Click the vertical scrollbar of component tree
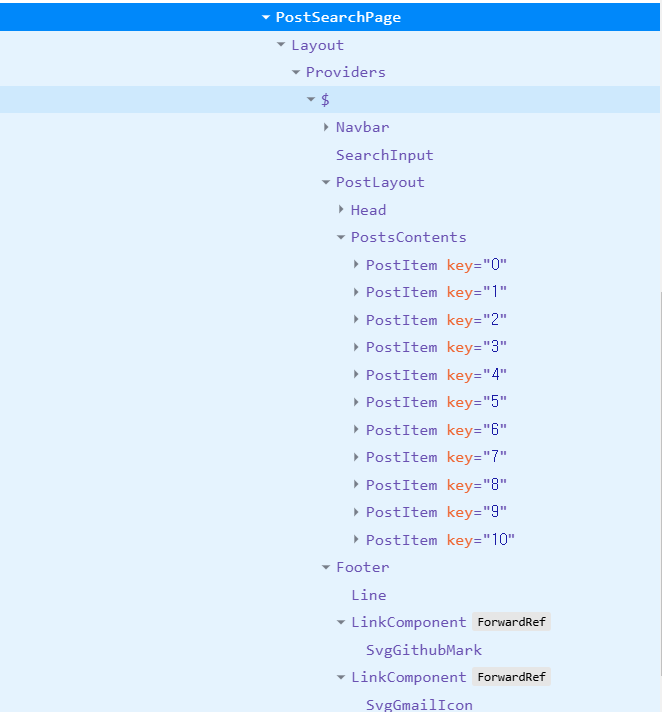Image resolution: width=662 pixels, height=712 pixels. point(661,484)
